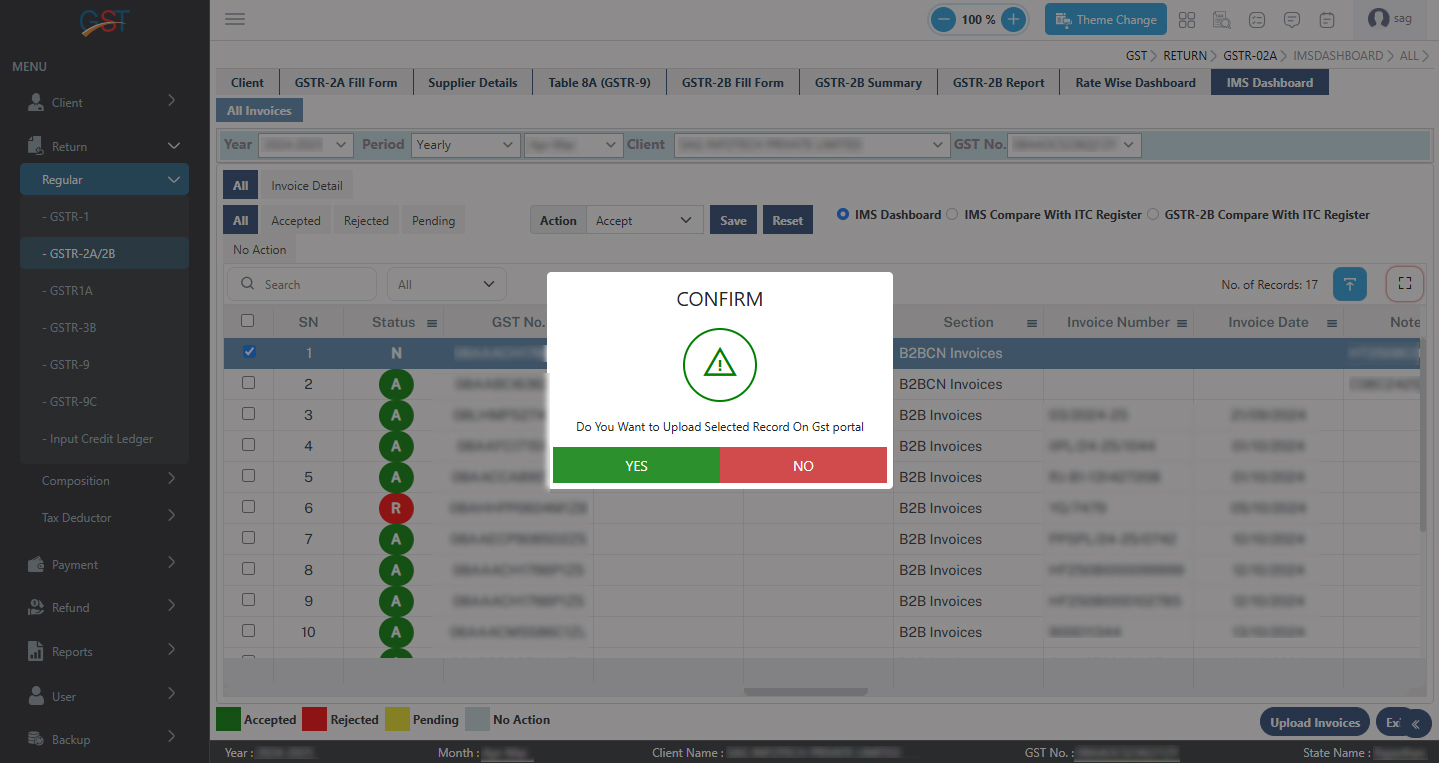Open GSTR-3B from the sidebar menu
Viewport: 1439px width, 763px height.
(73, 328)
